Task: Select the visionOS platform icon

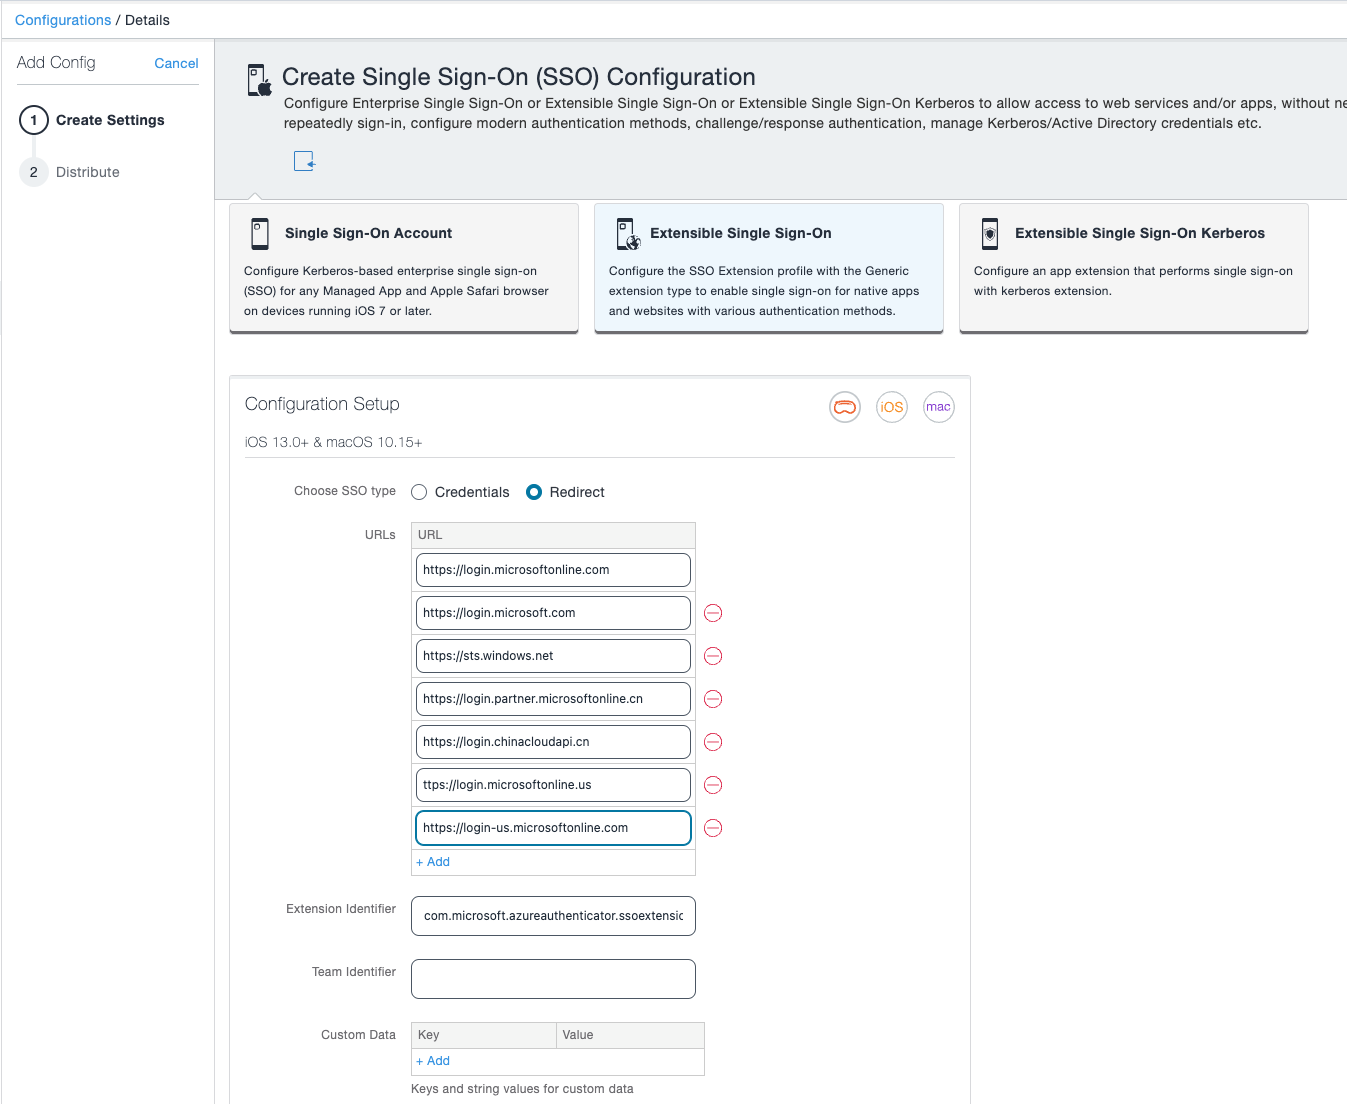Action: point(845,407)
